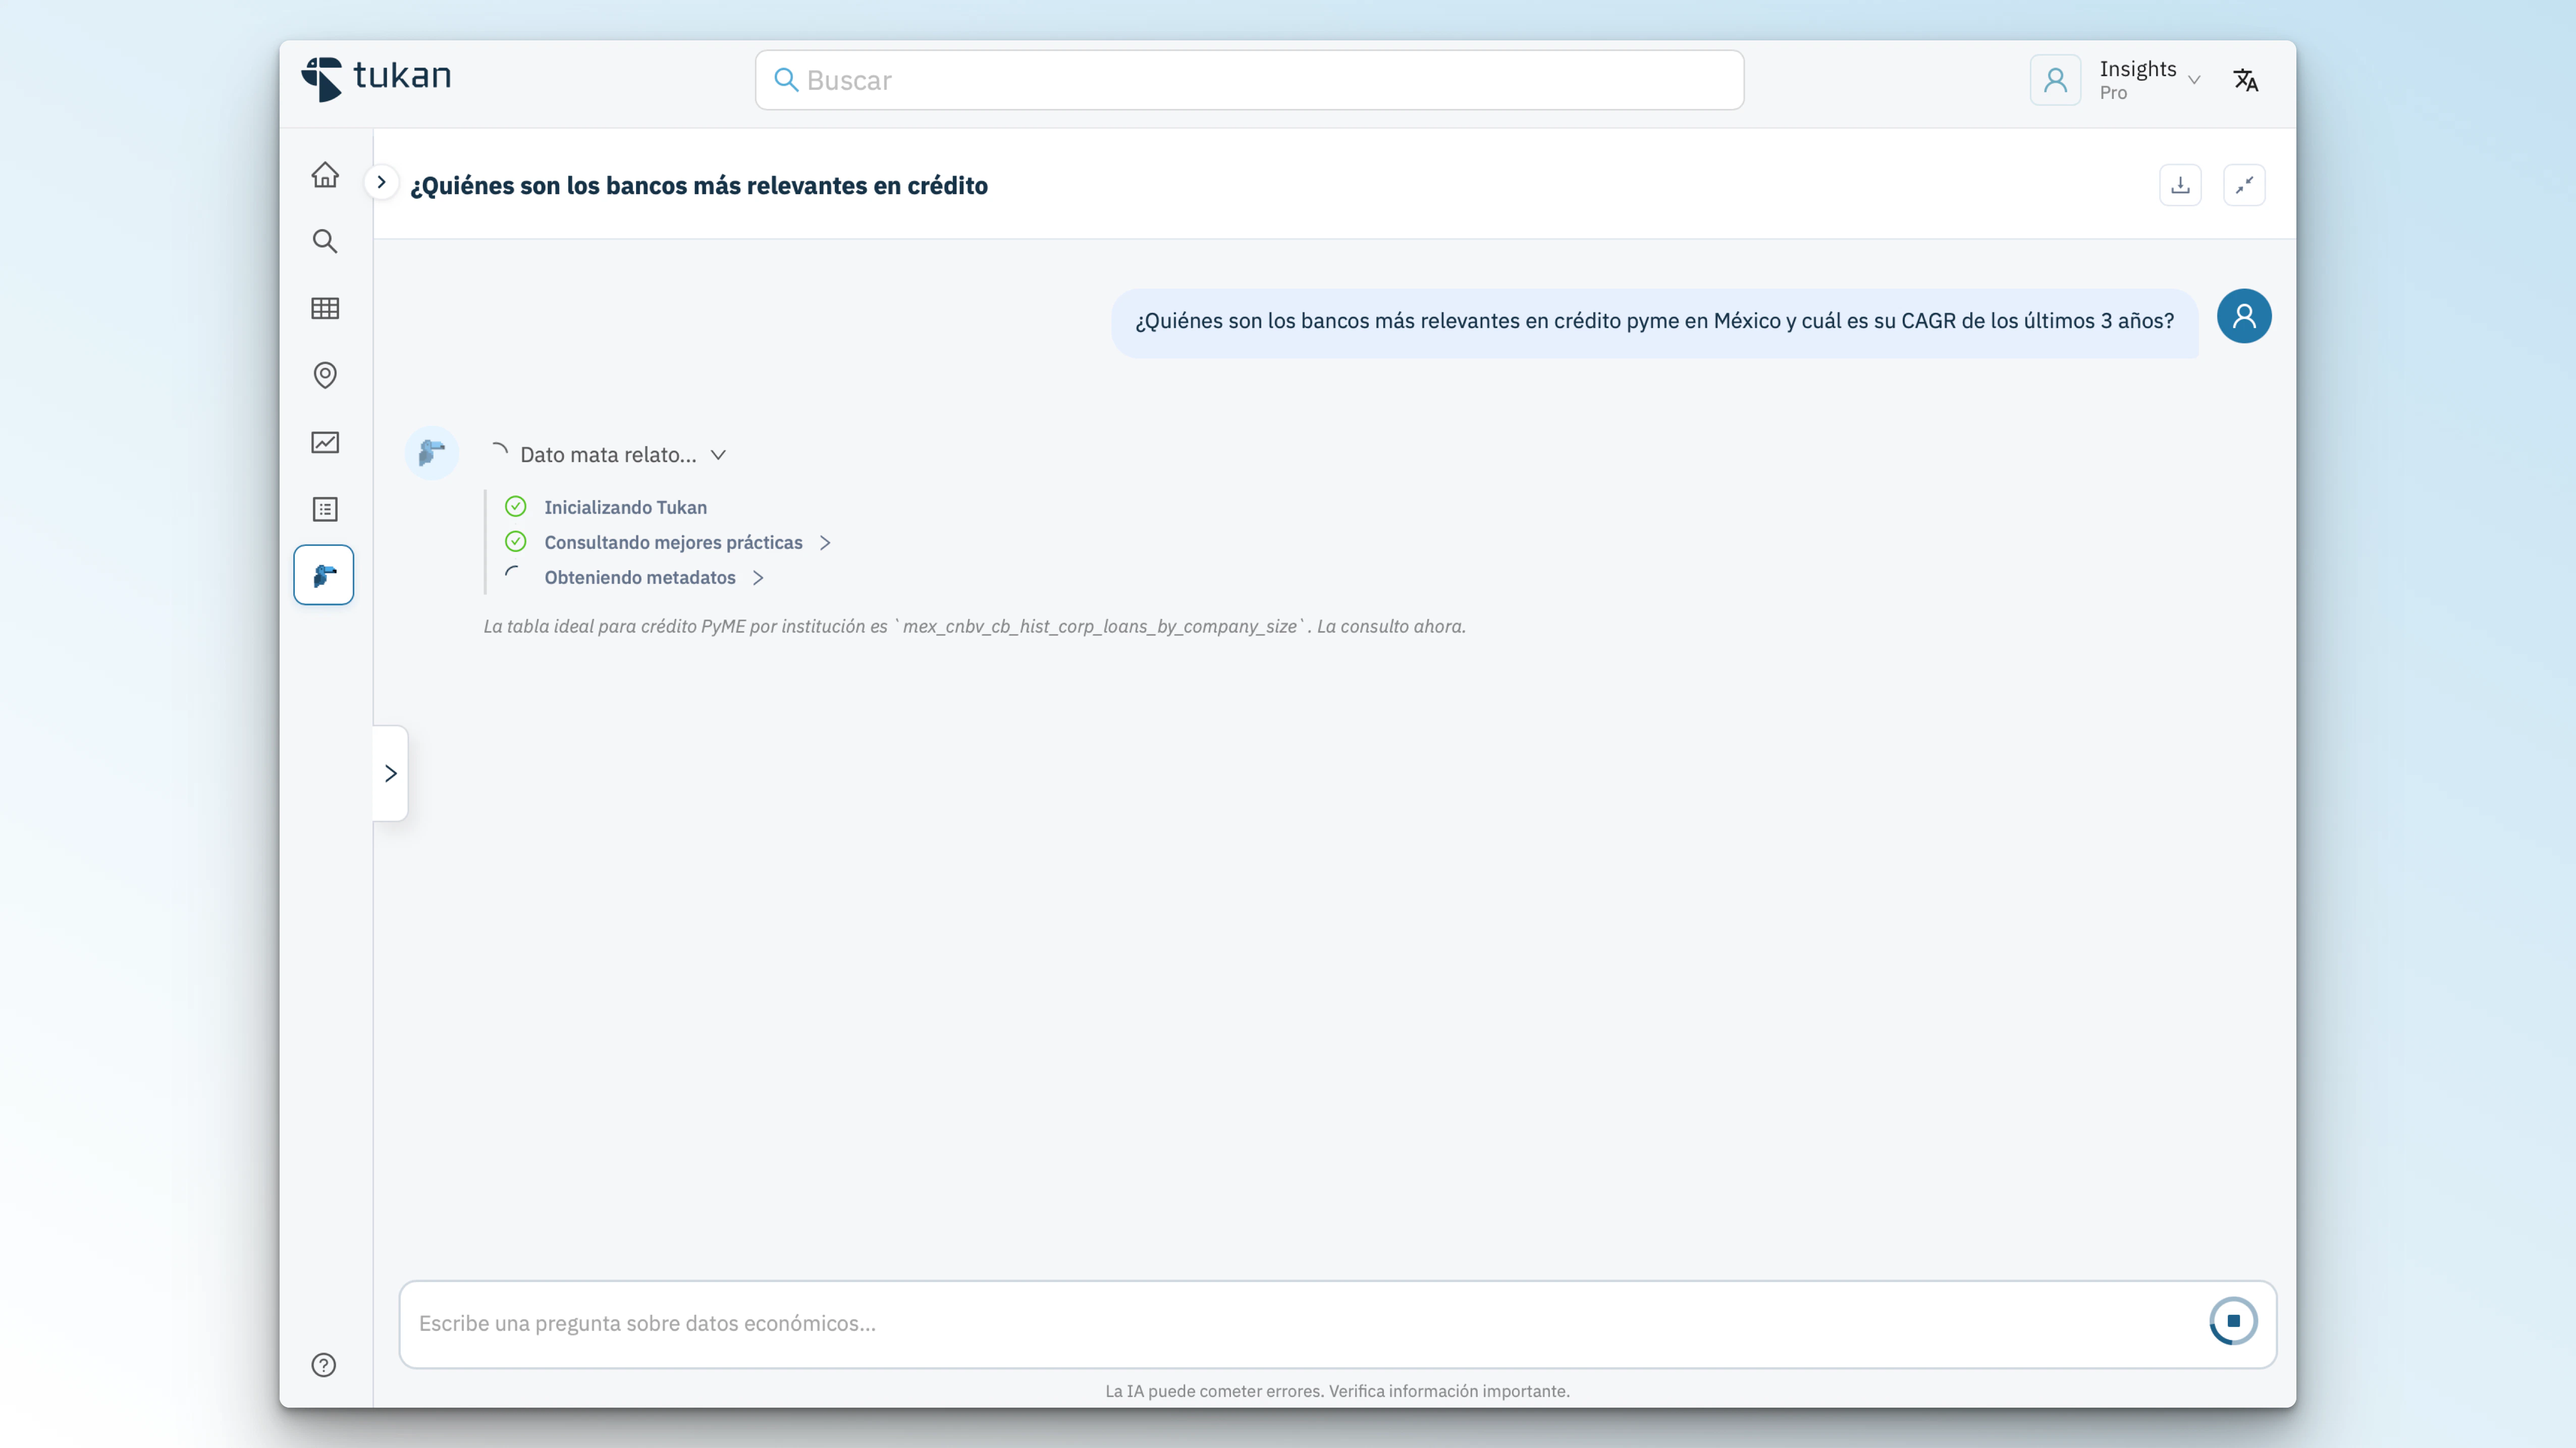Open the list report icon in sidebar
This screenshot has height=1448, width=2576.
tap(325, 509)
